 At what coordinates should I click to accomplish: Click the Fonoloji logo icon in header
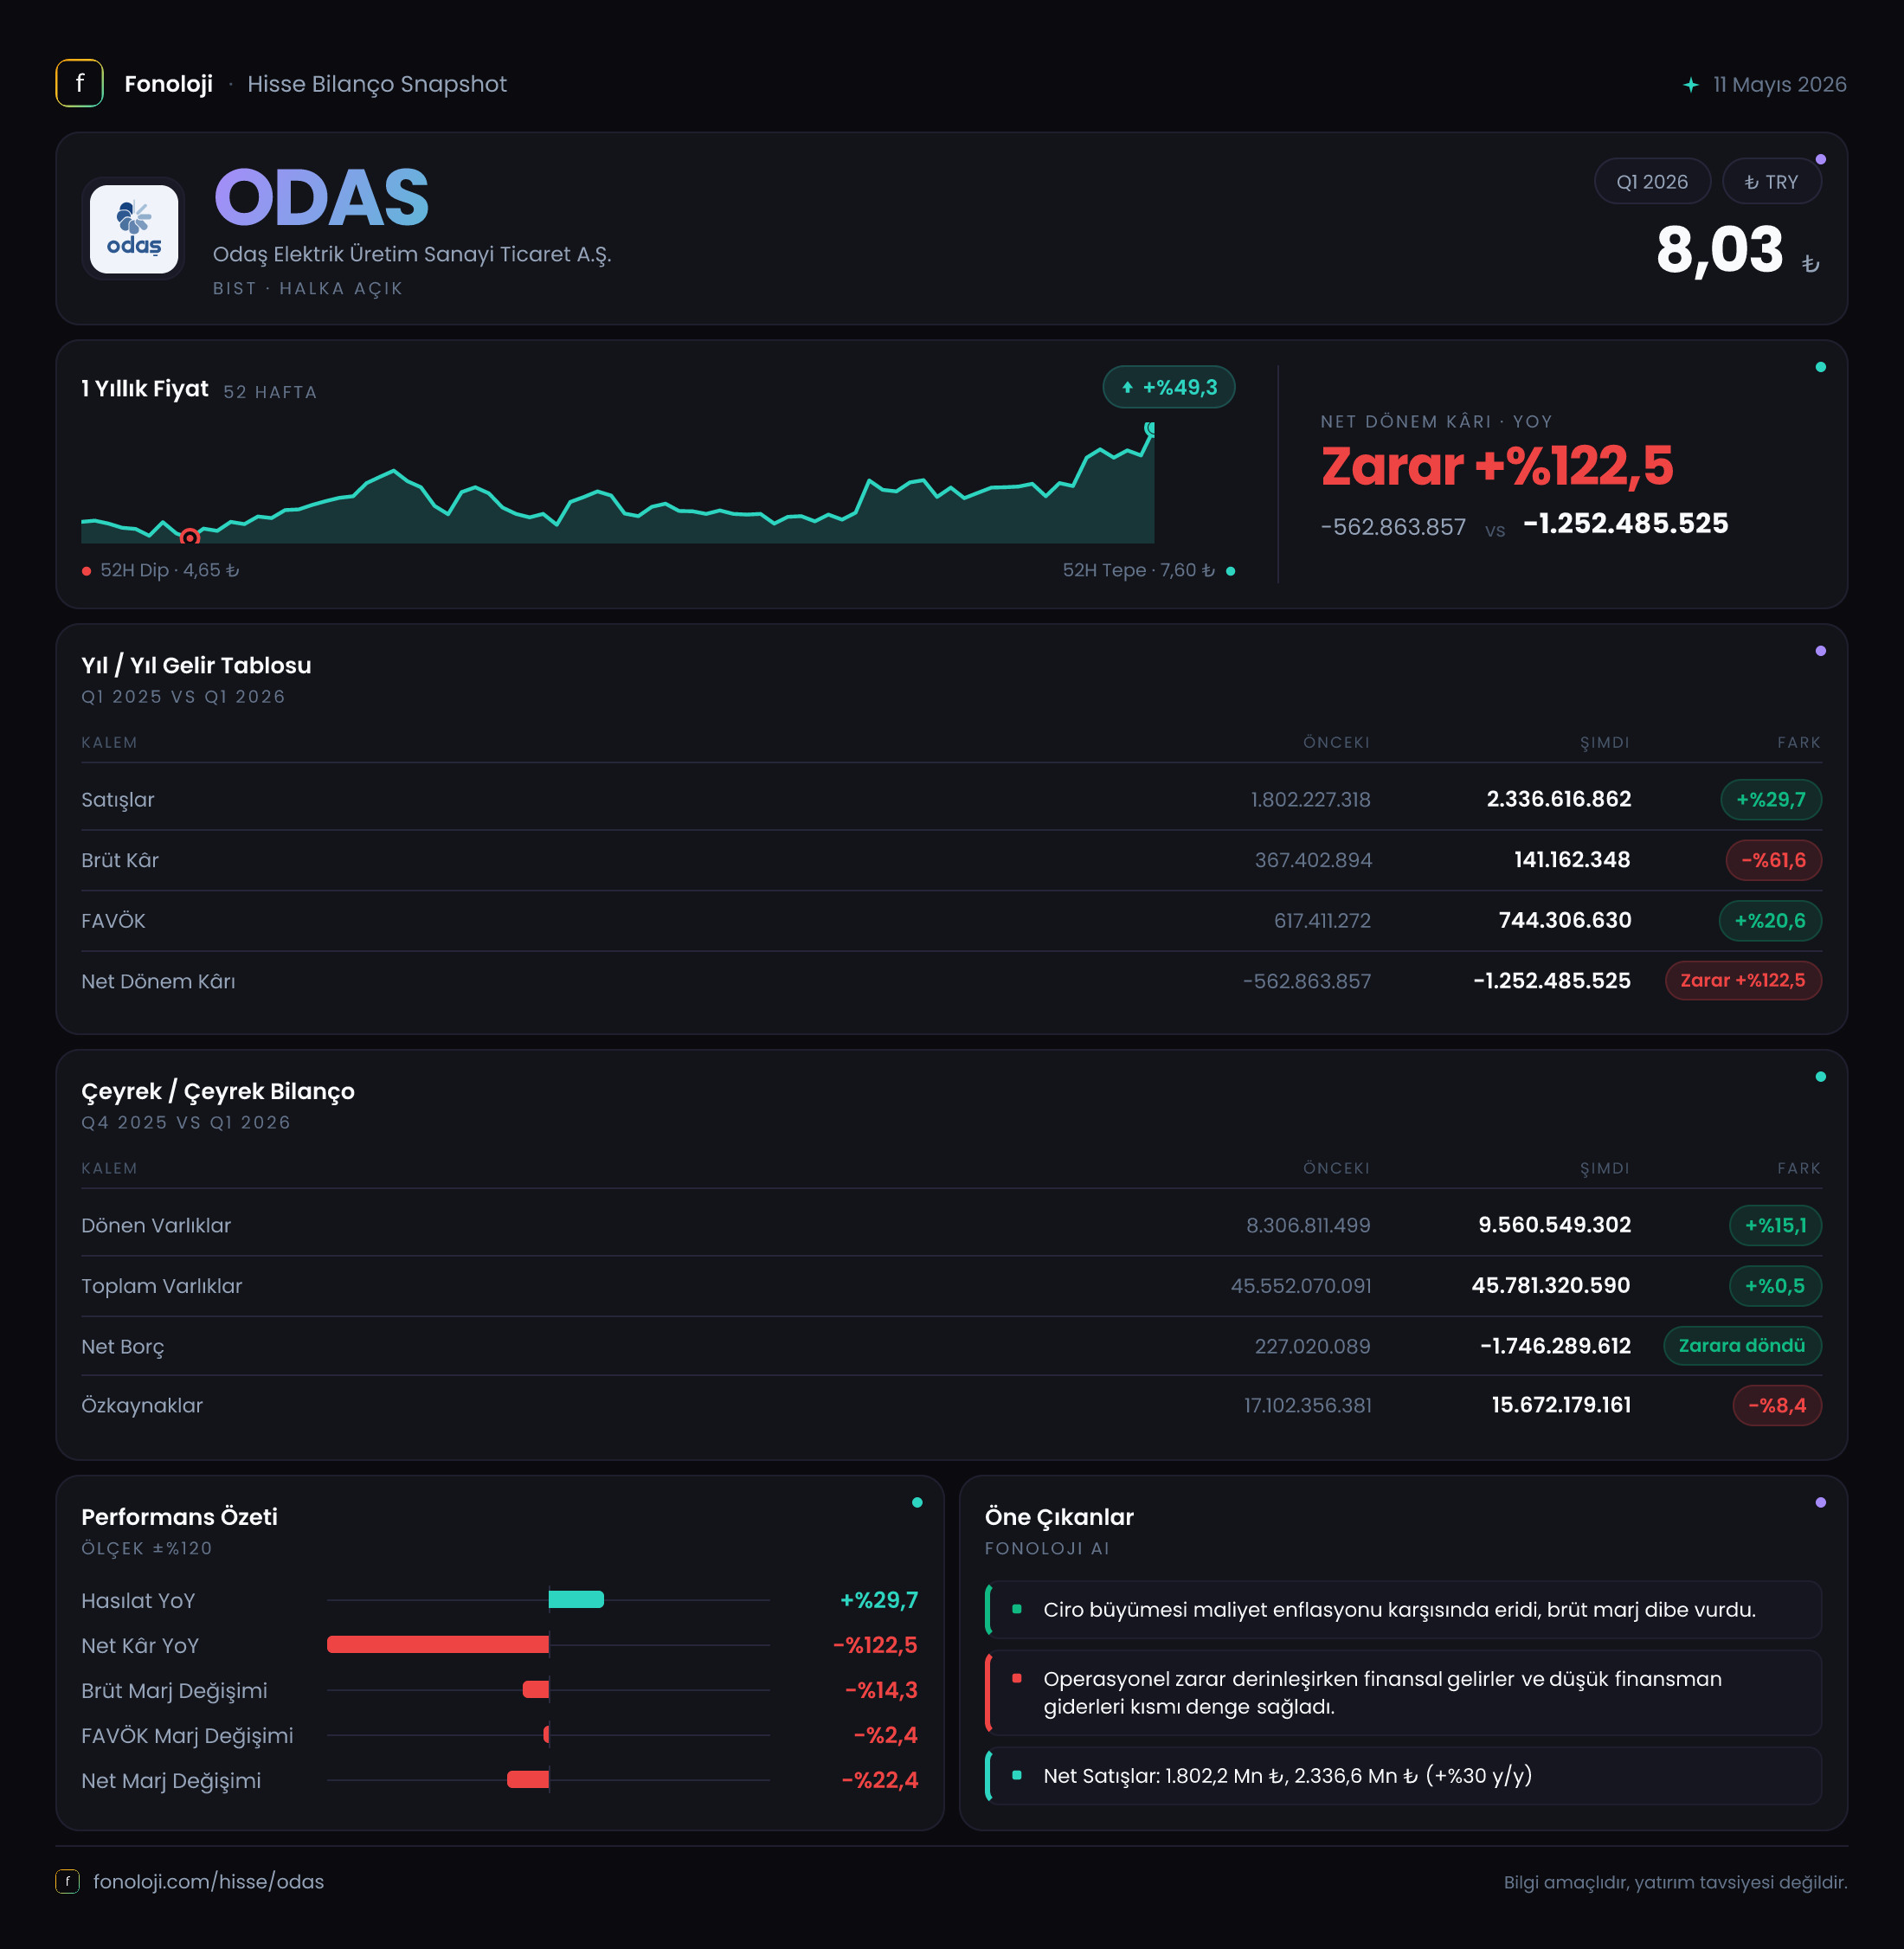[x=79, y=83]
